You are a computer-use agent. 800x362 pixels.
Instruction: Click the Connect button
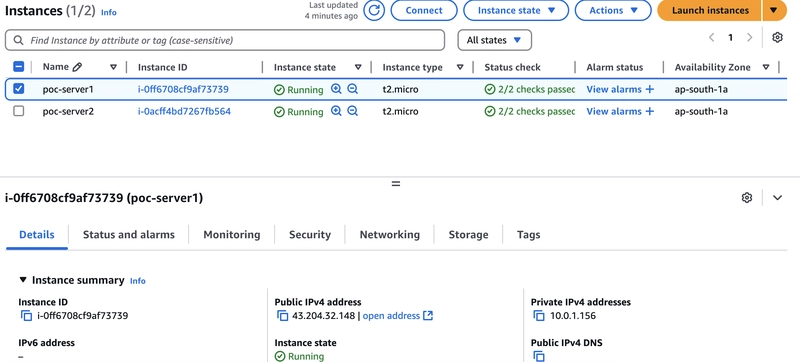pos(424,10)
